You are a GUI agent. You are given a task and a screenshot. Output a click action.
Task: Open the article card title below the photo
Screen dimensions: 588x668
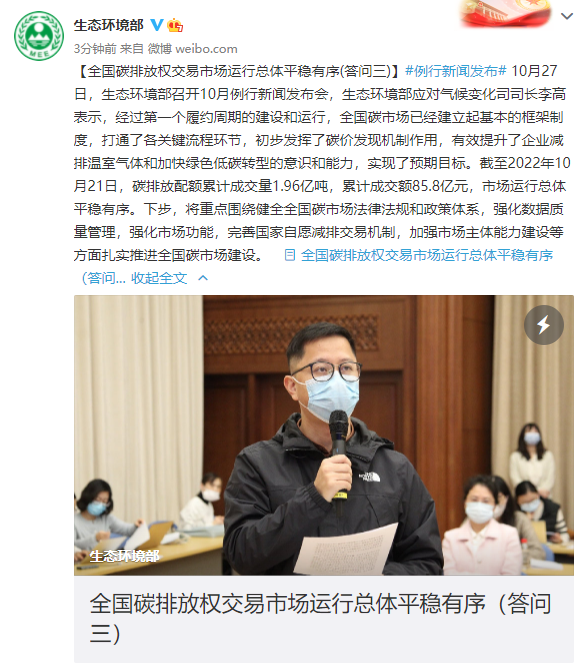320,618
